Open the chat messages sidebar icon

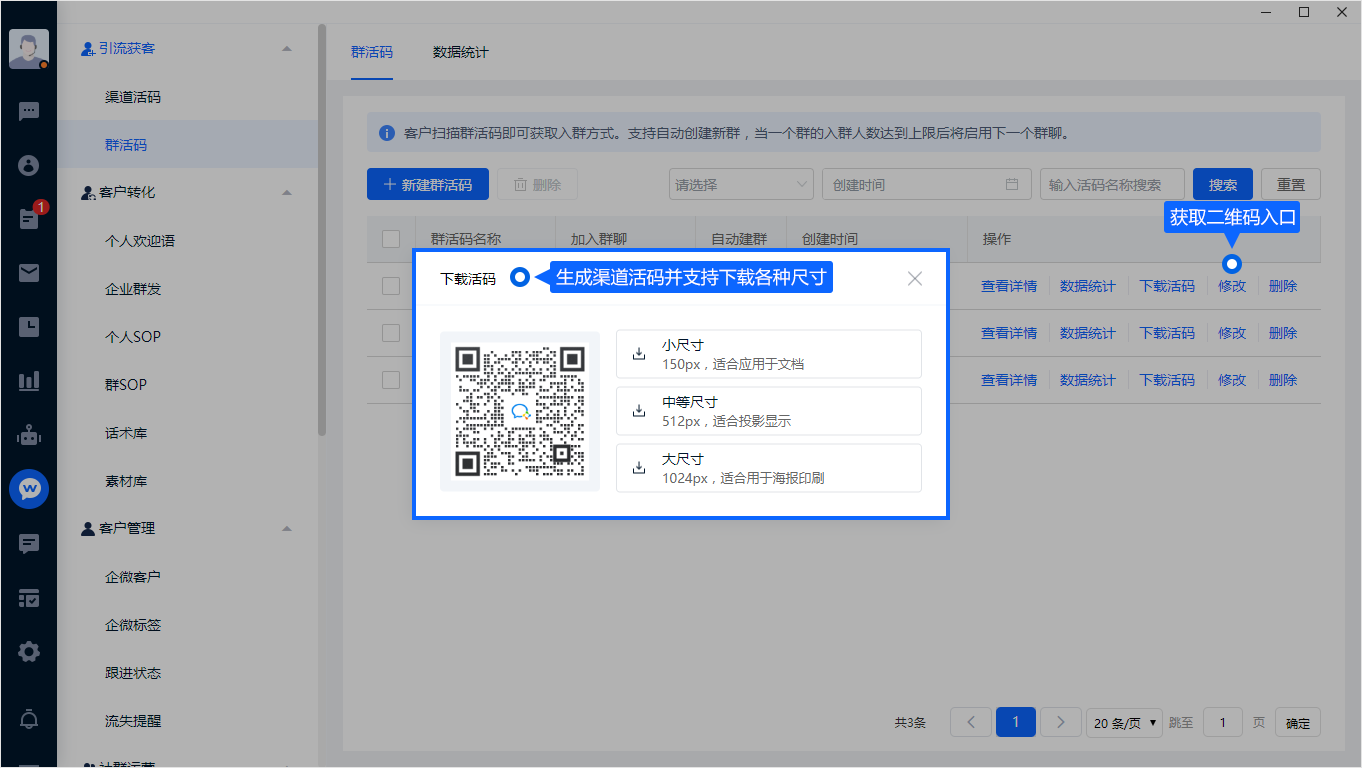(x=29, y=111)
